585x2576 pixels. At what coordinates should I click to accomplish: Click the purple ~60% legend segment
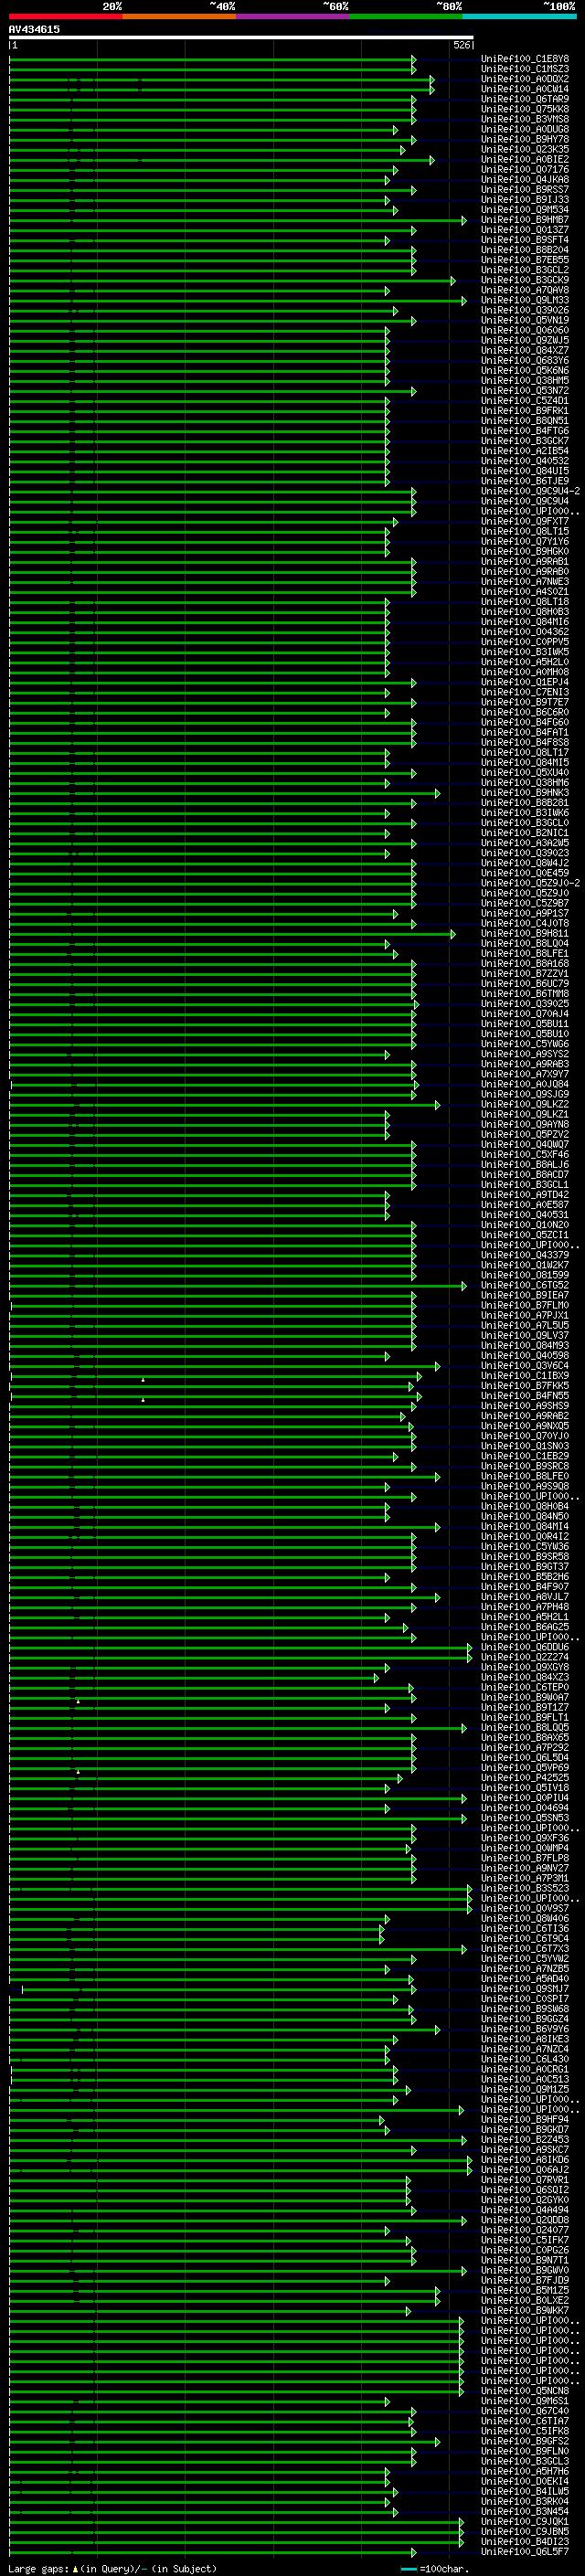tap(293, 16)
